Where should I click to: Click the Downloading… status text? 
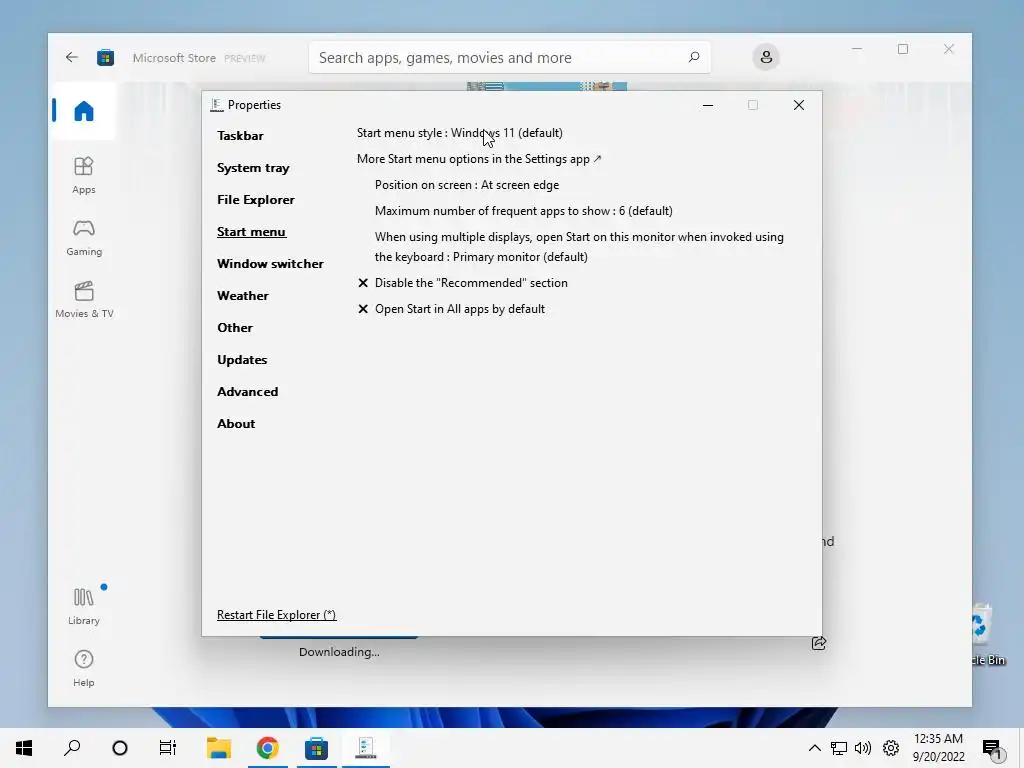[x=339, y=652]
